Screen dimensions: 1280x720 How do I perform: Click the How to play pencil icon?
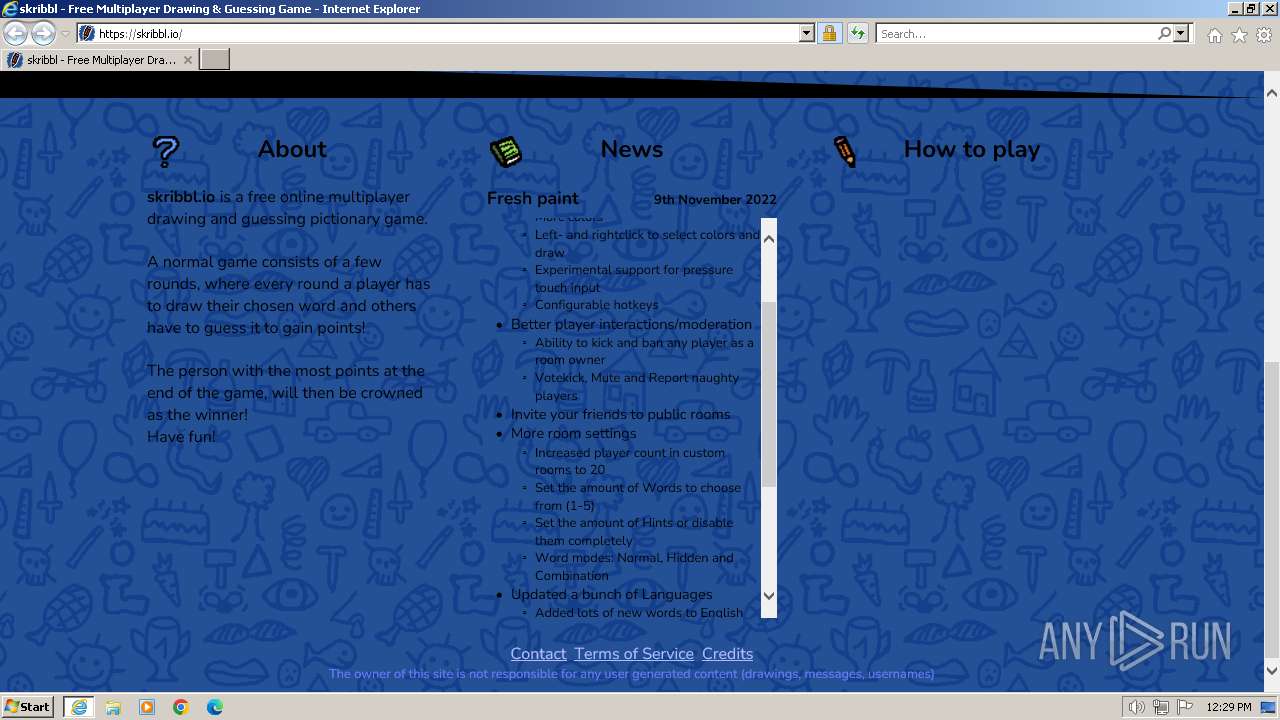pyautogui.click(x=845, y=152)
